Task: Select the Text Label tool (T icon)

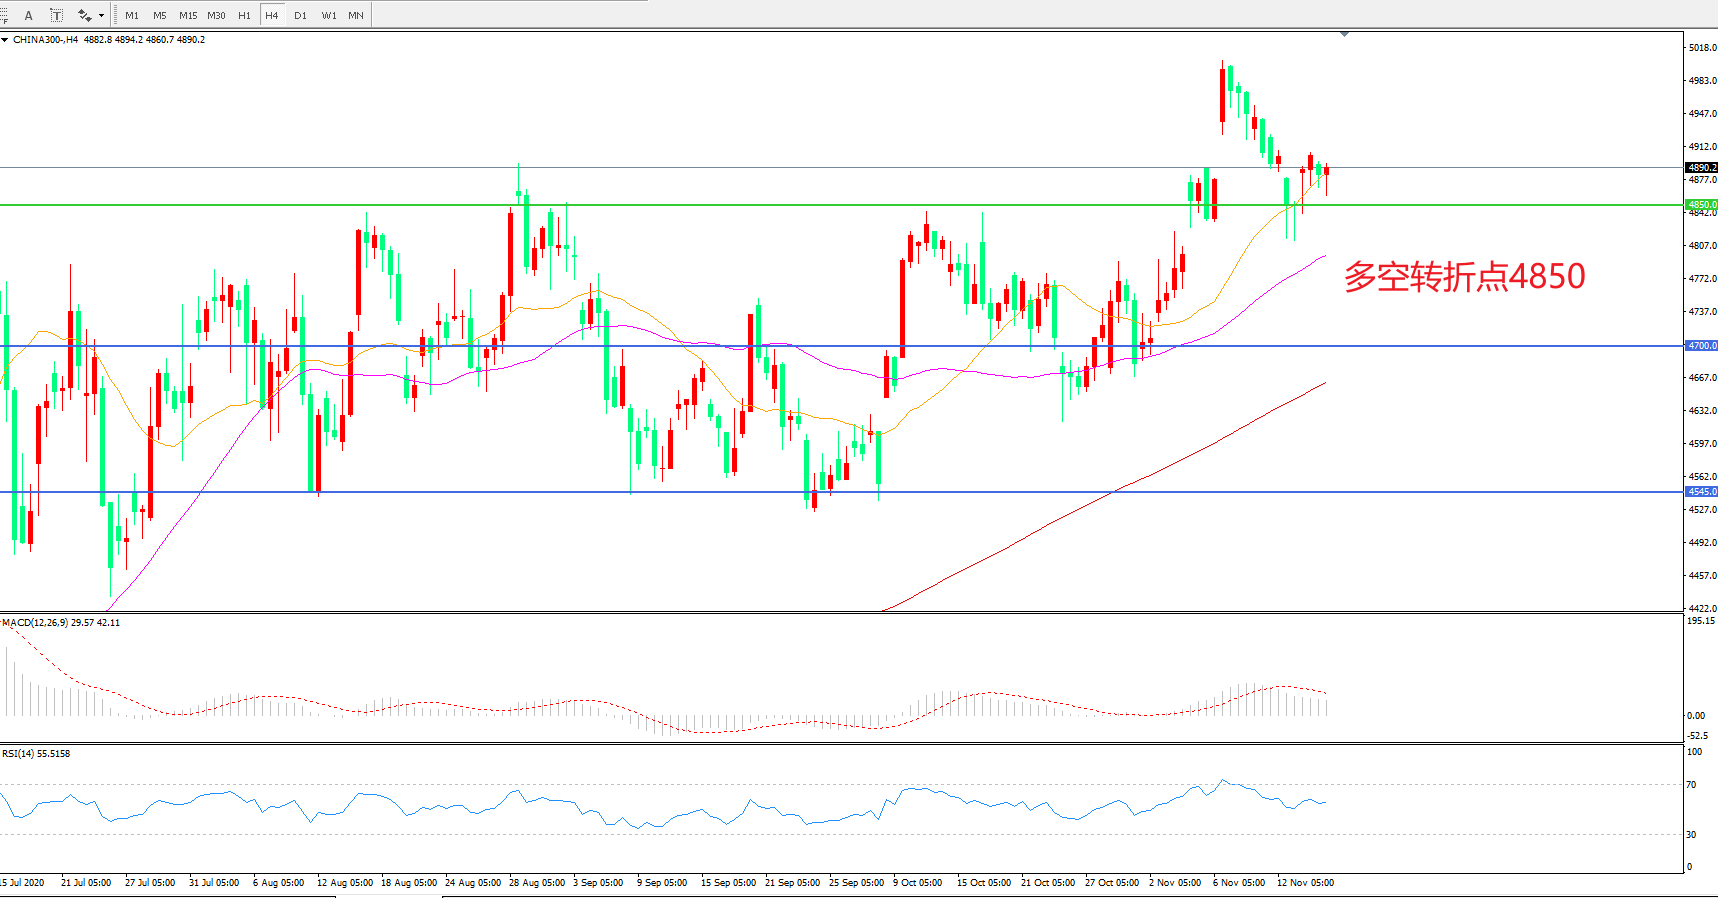Action: coord(56,15)
